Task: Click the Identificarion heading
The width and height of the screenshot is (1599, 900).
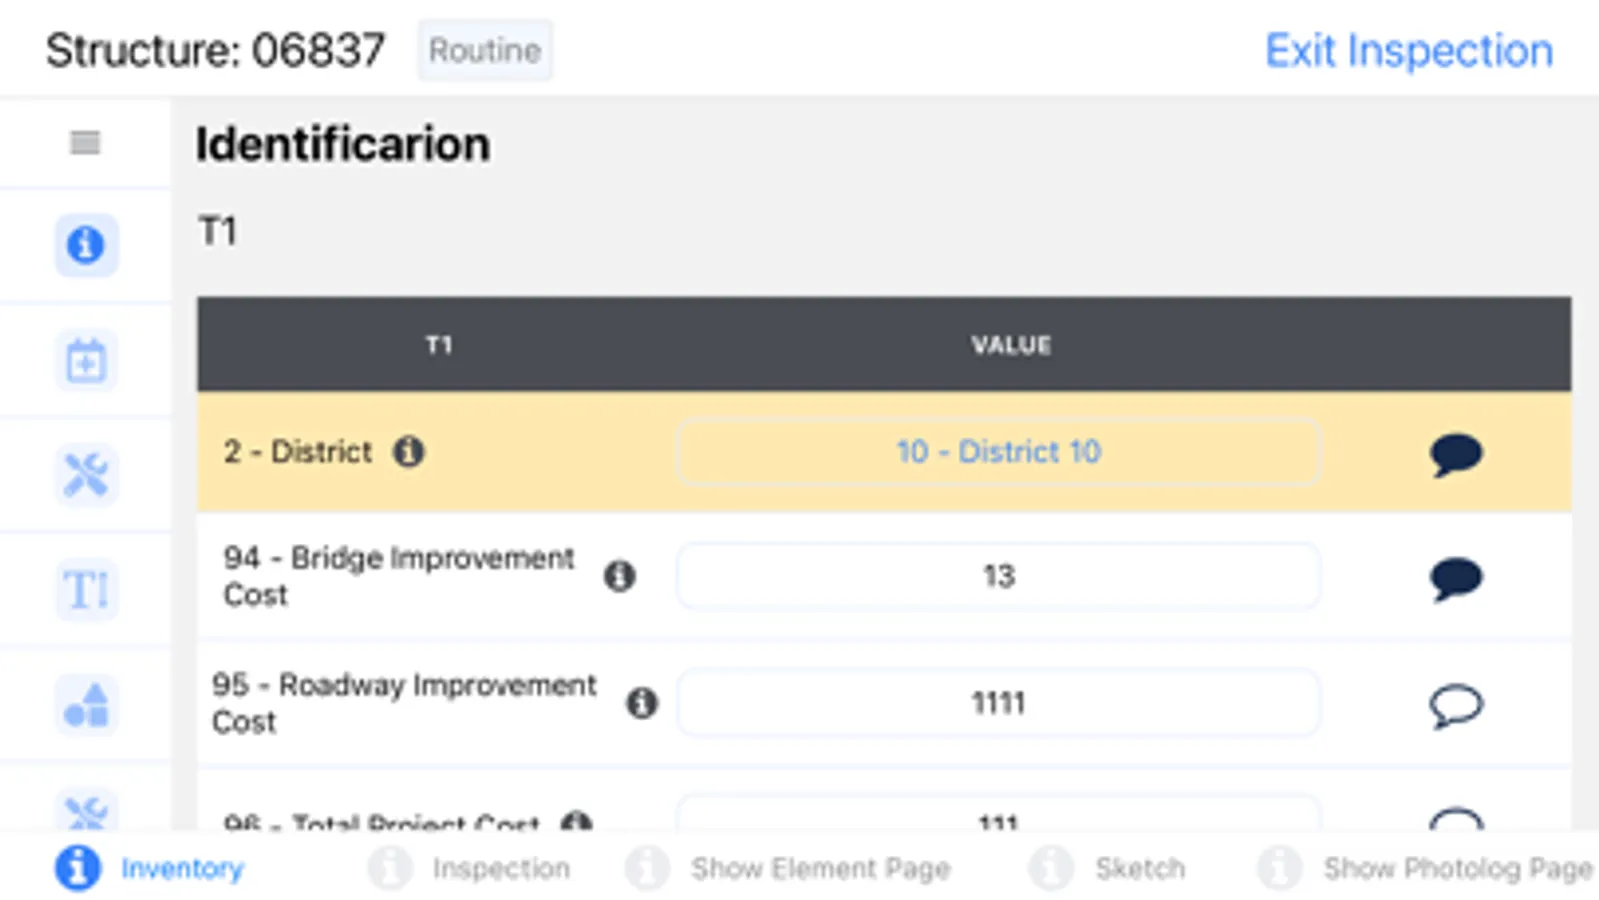Action: coord(343,144)
